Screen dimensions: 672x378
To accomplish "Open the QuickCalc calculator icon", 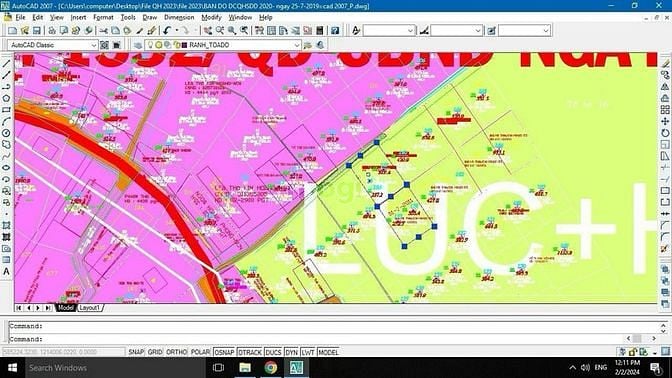I will point(320,30).
